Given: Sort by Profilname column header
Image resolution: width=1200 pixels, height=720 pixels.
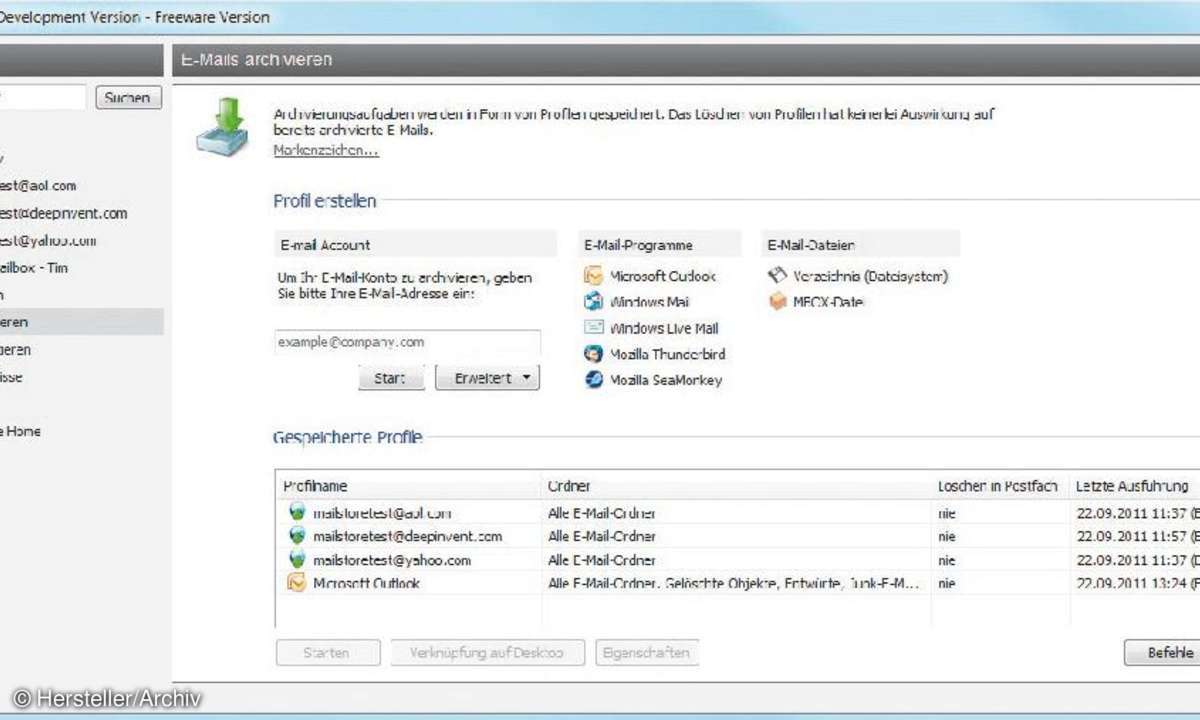Looking at the screenshot, I should coord(408,486).
